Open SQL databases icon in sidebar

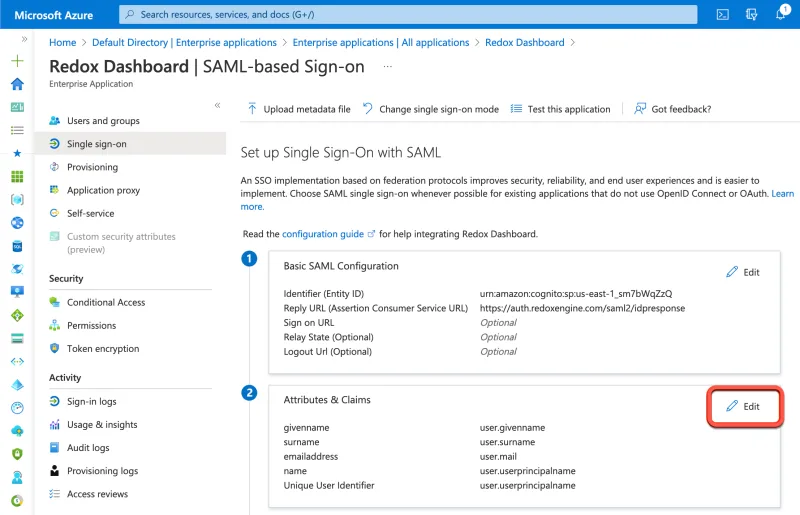click(17, 246)
